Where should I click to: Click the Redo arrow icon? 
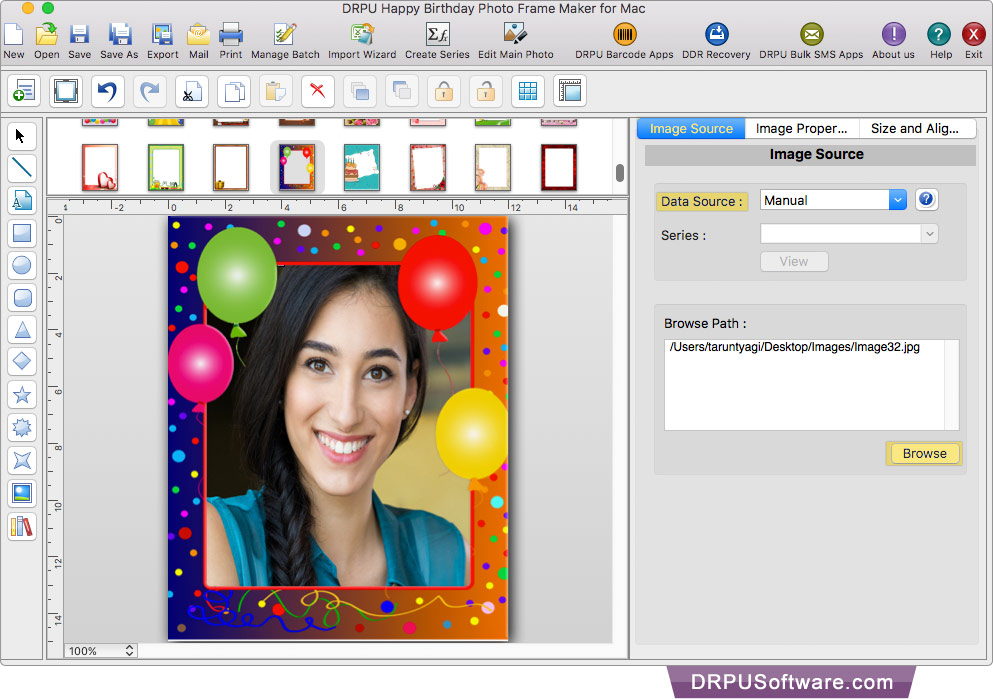(149, 91)
